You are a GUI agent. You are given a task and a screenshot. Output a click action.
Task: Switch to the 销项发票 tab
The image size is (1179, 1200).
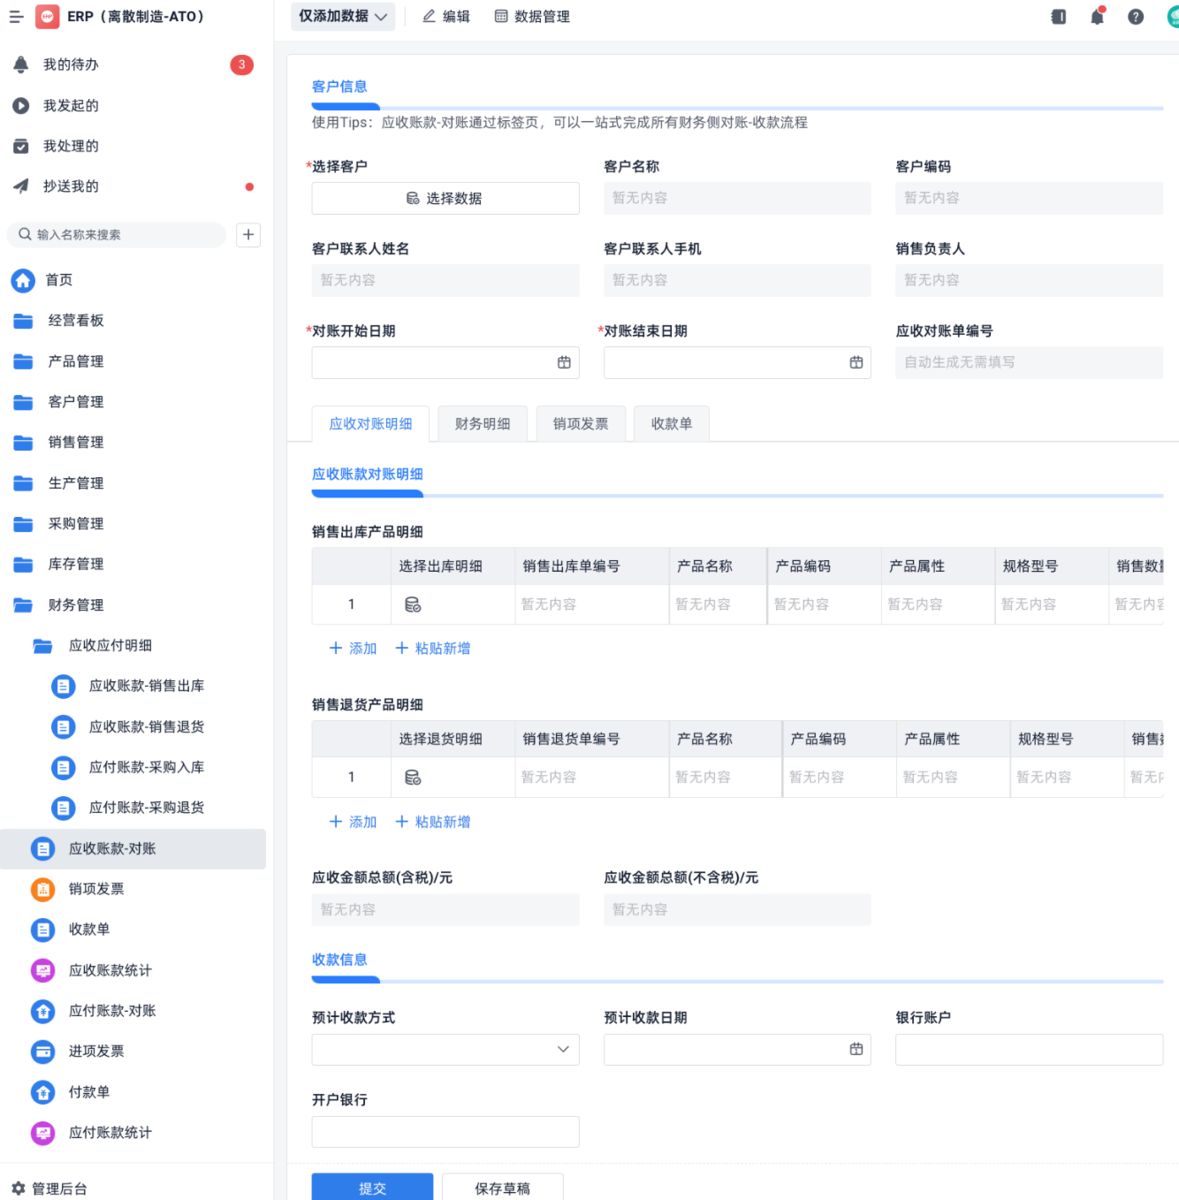(581, 424)
